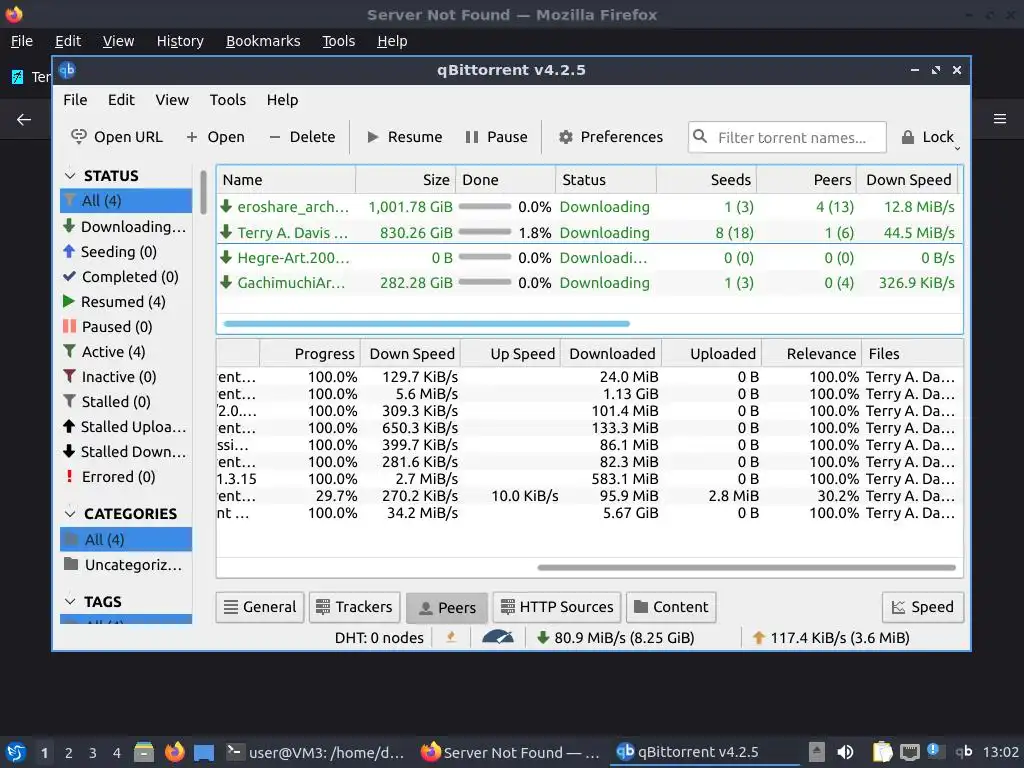
Task: Click the qBittorrent logo in the title bar
Action: tap(67, 70)
